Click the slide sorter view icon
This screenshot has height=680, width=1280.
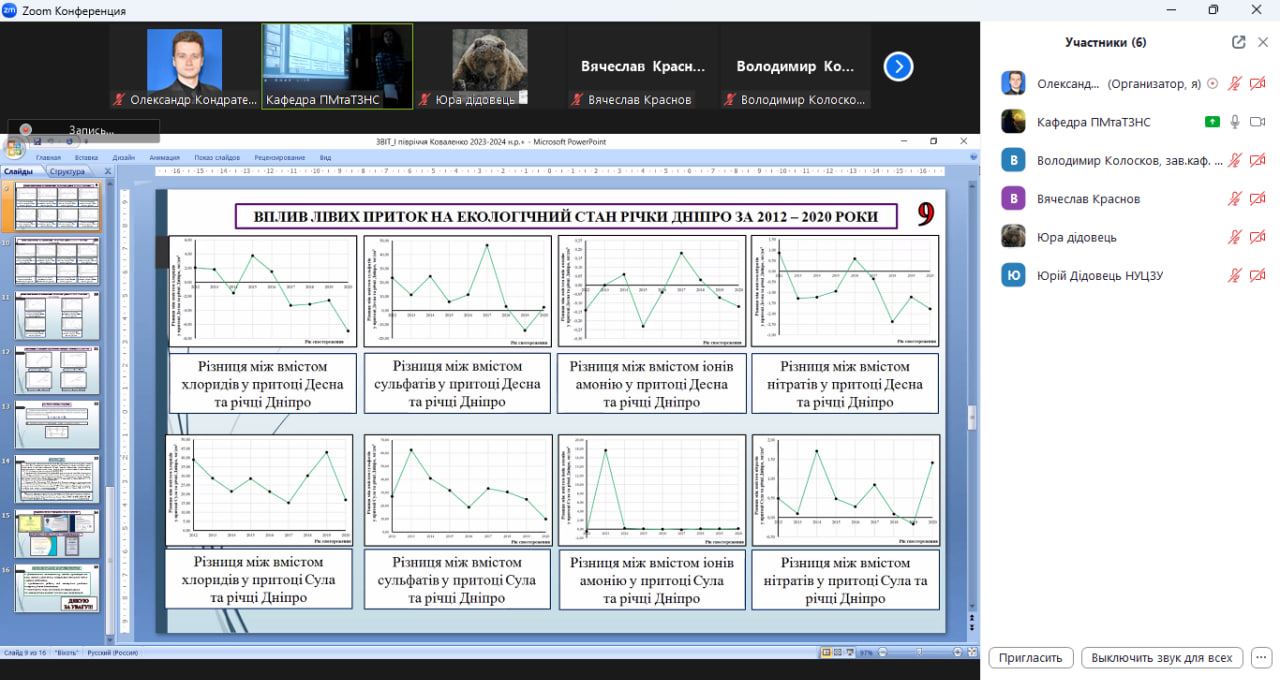point(838,653)
